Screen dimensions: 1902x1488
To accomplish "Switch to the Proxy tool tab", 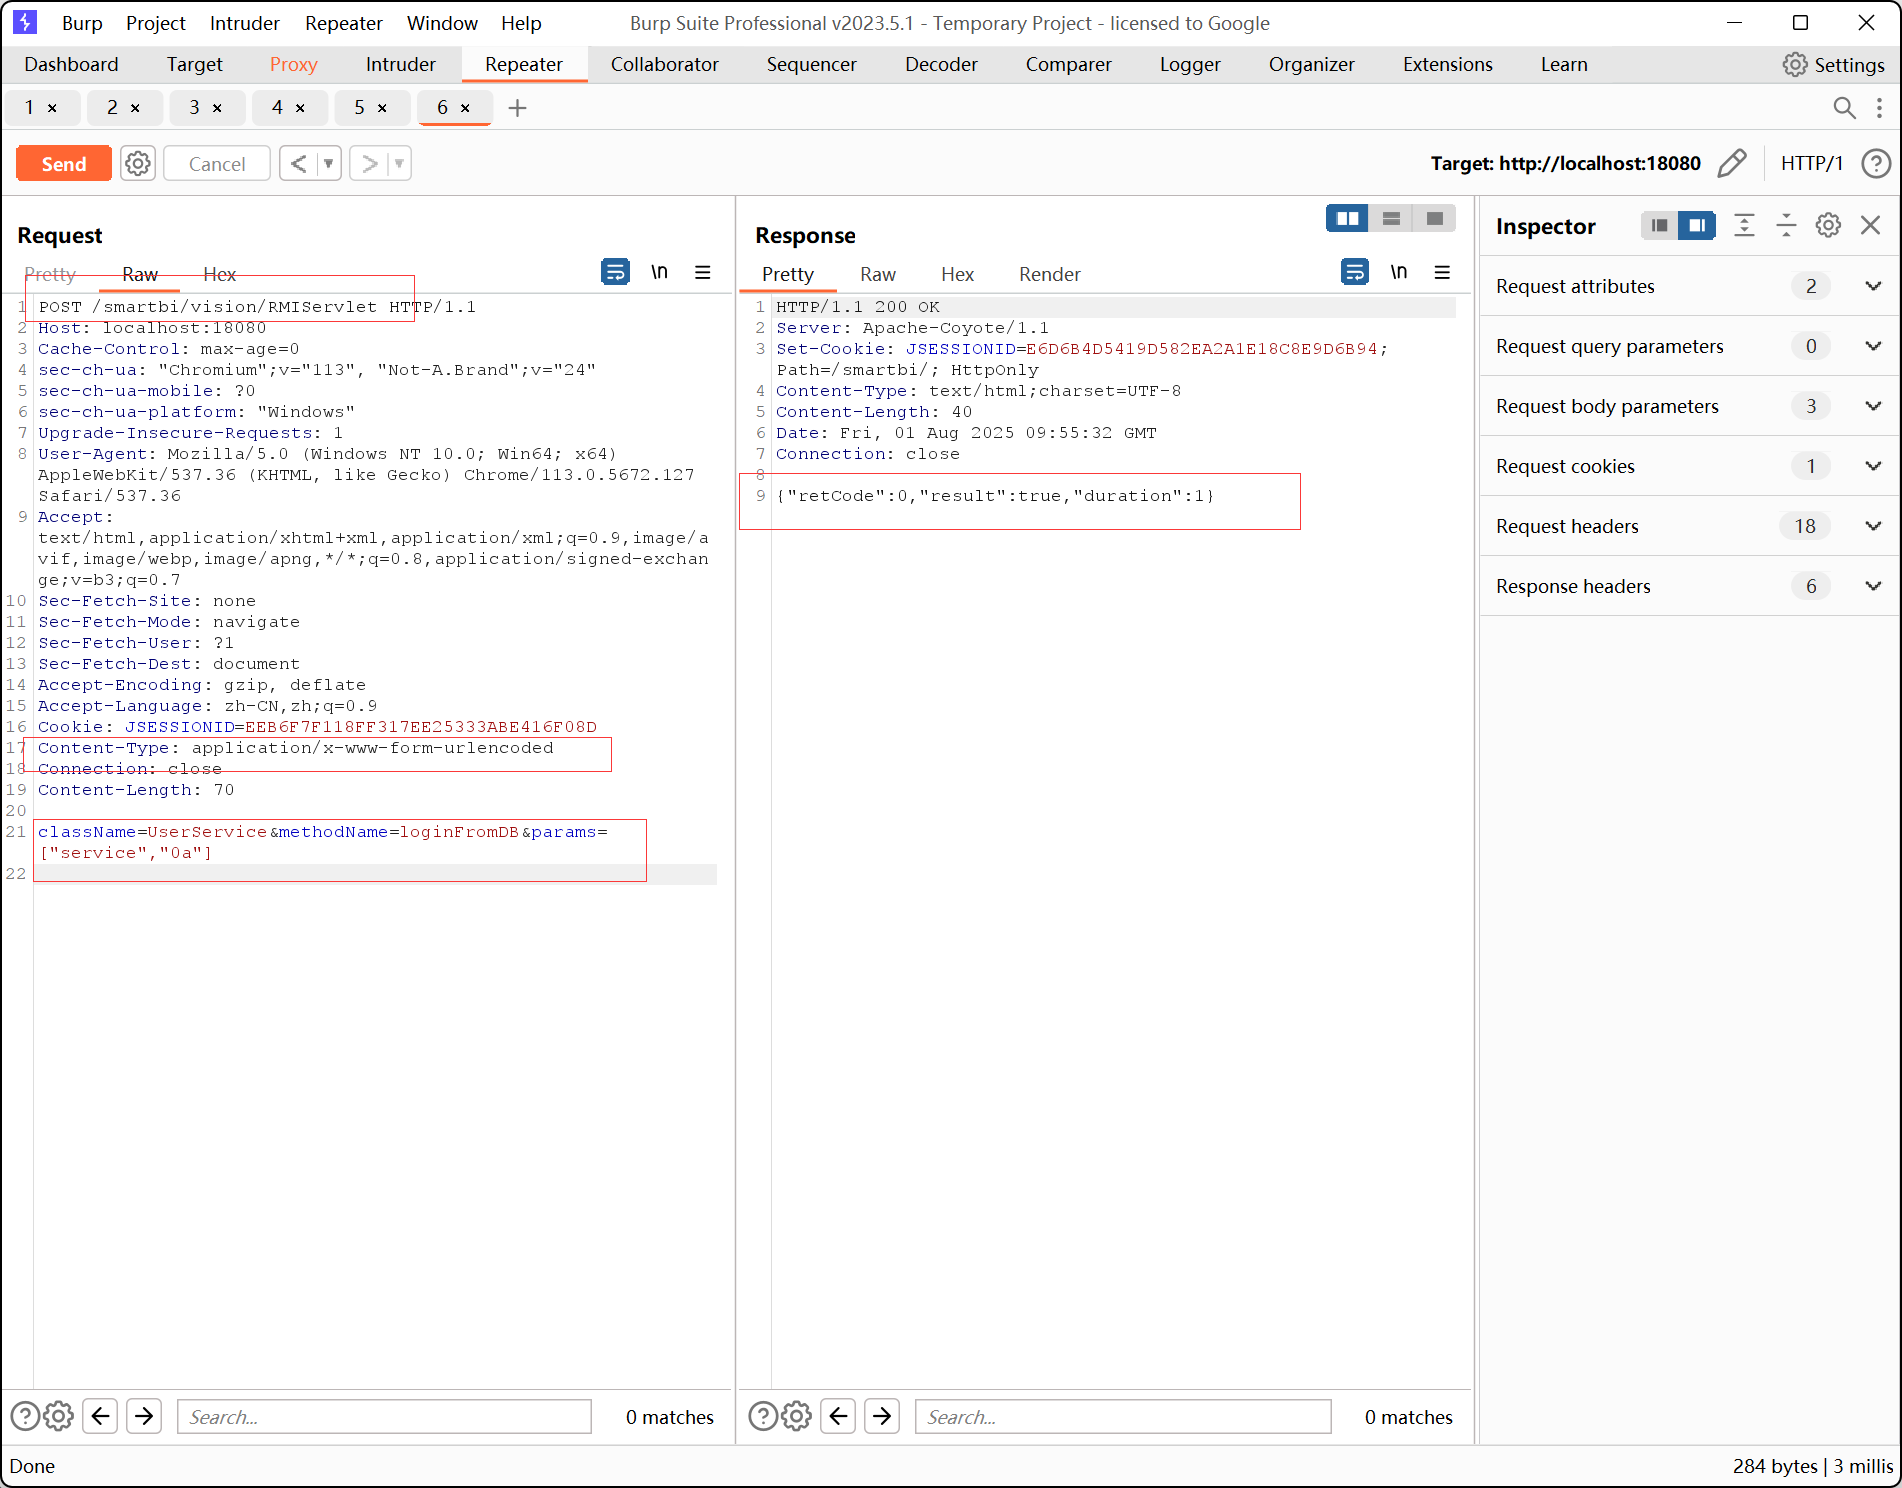I will tap(293, 64).
